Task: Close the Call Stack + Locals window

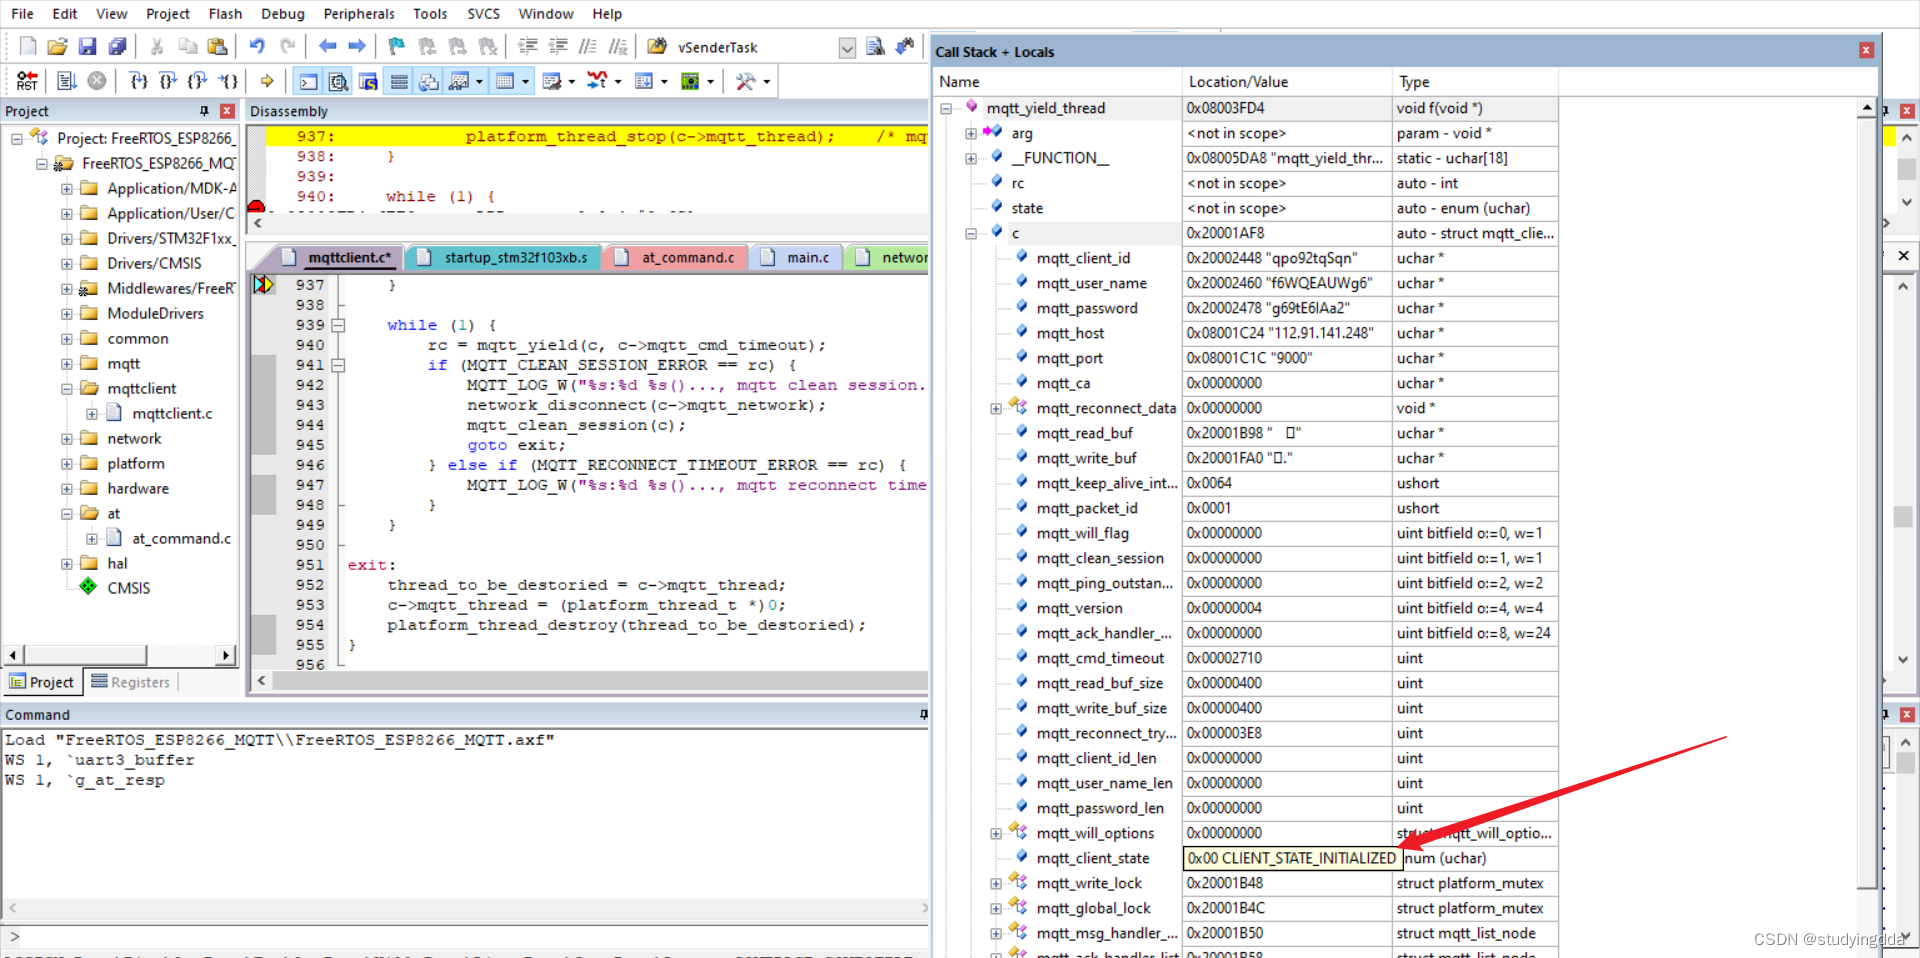Action: (1866, 50)
